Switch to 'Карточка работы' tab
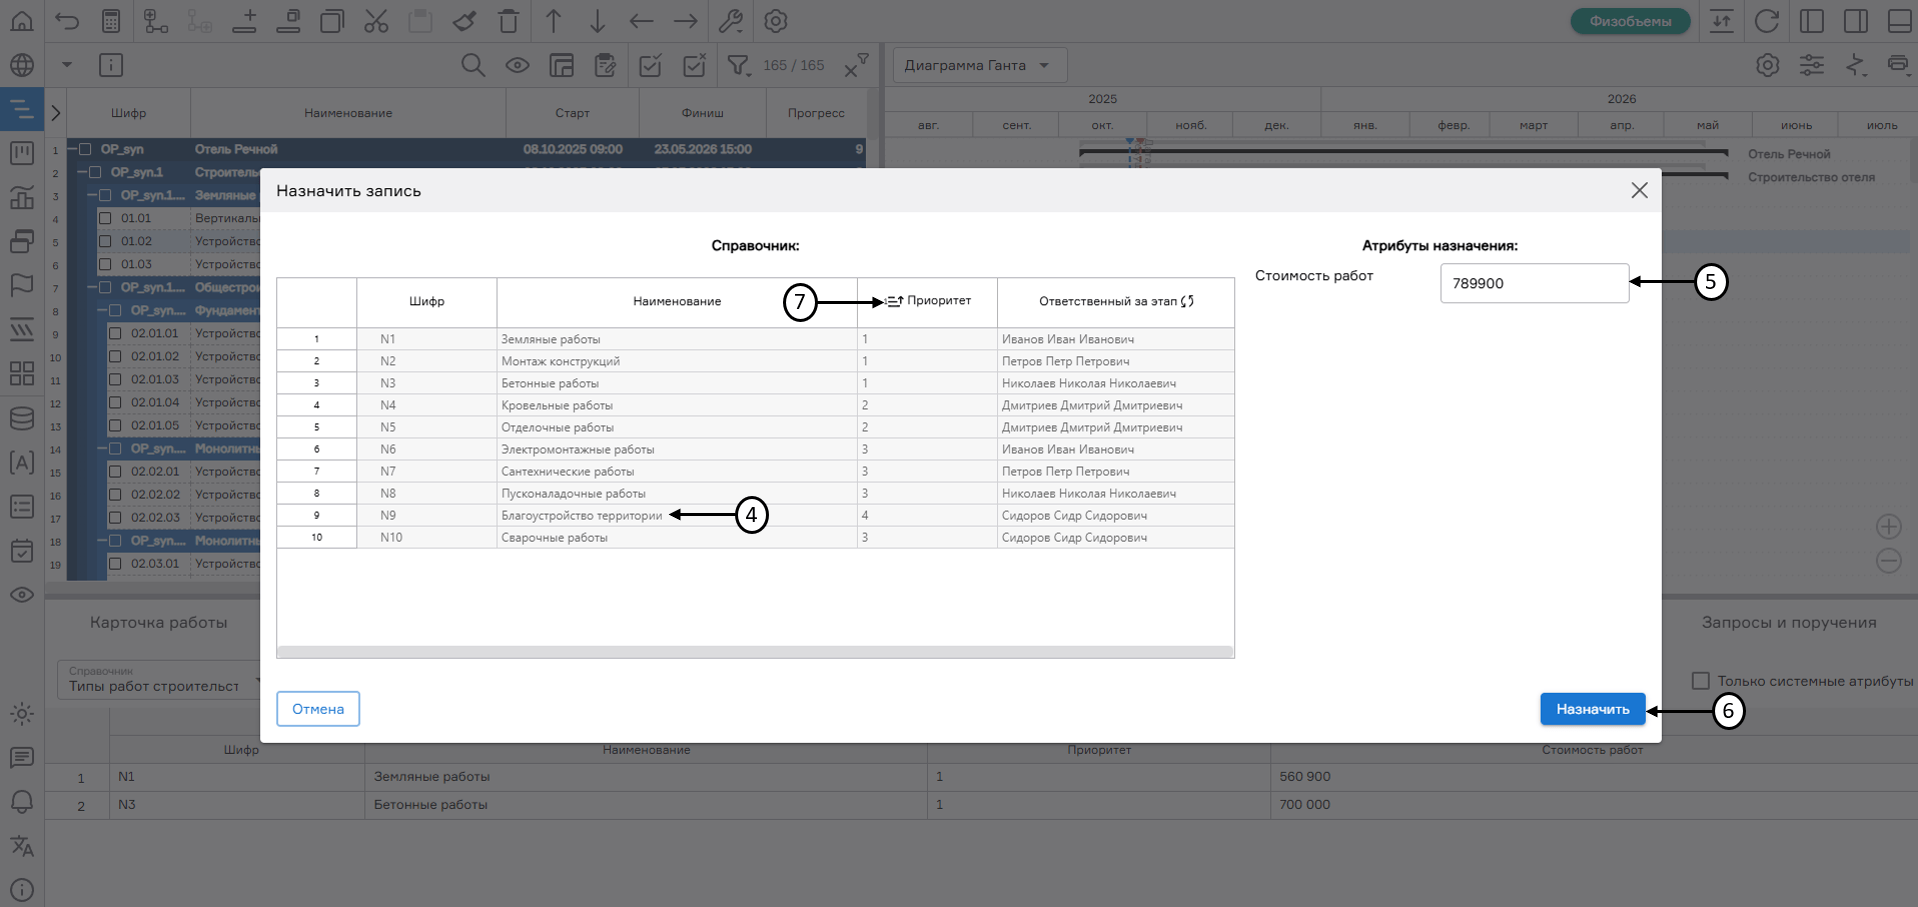 (x=159, y=622)
